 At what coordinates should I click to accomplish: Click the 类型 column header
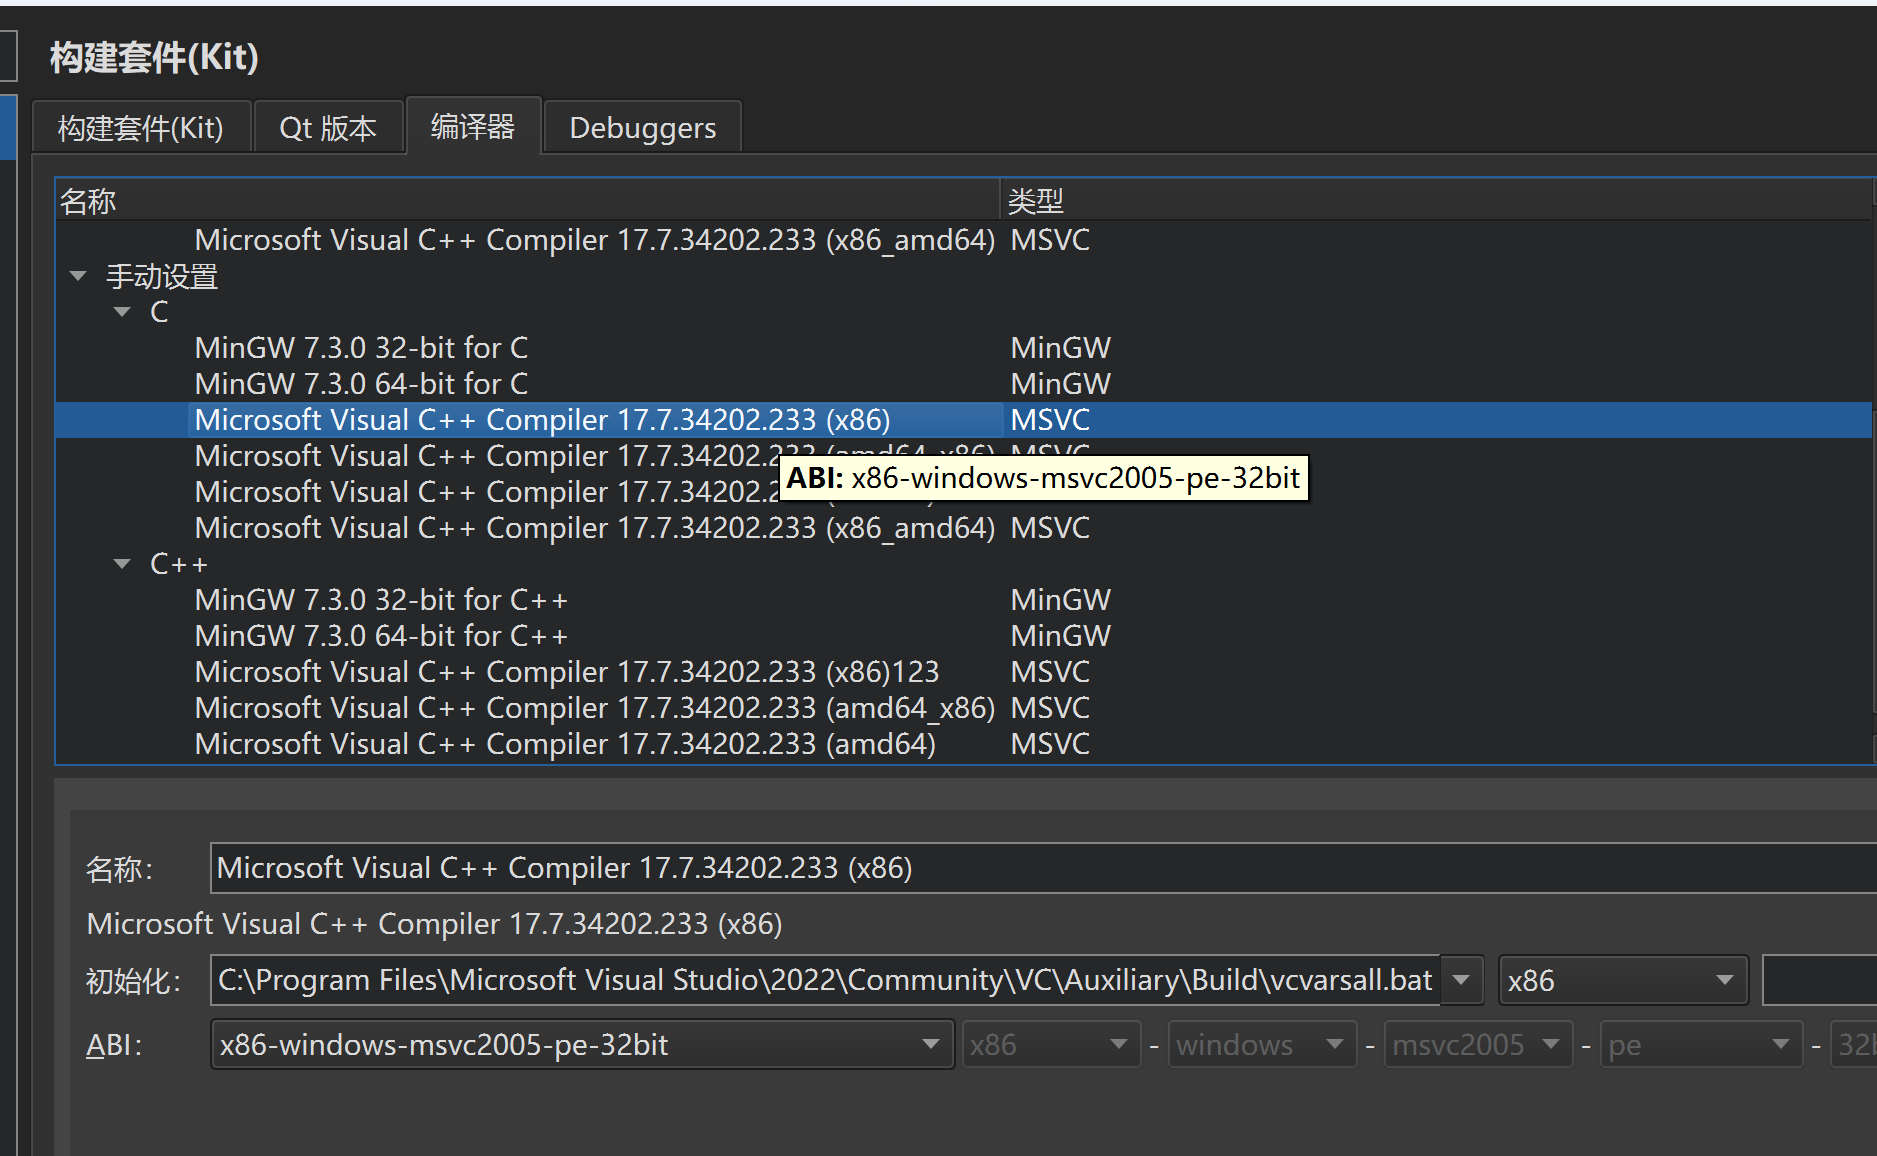(1436, 201)
